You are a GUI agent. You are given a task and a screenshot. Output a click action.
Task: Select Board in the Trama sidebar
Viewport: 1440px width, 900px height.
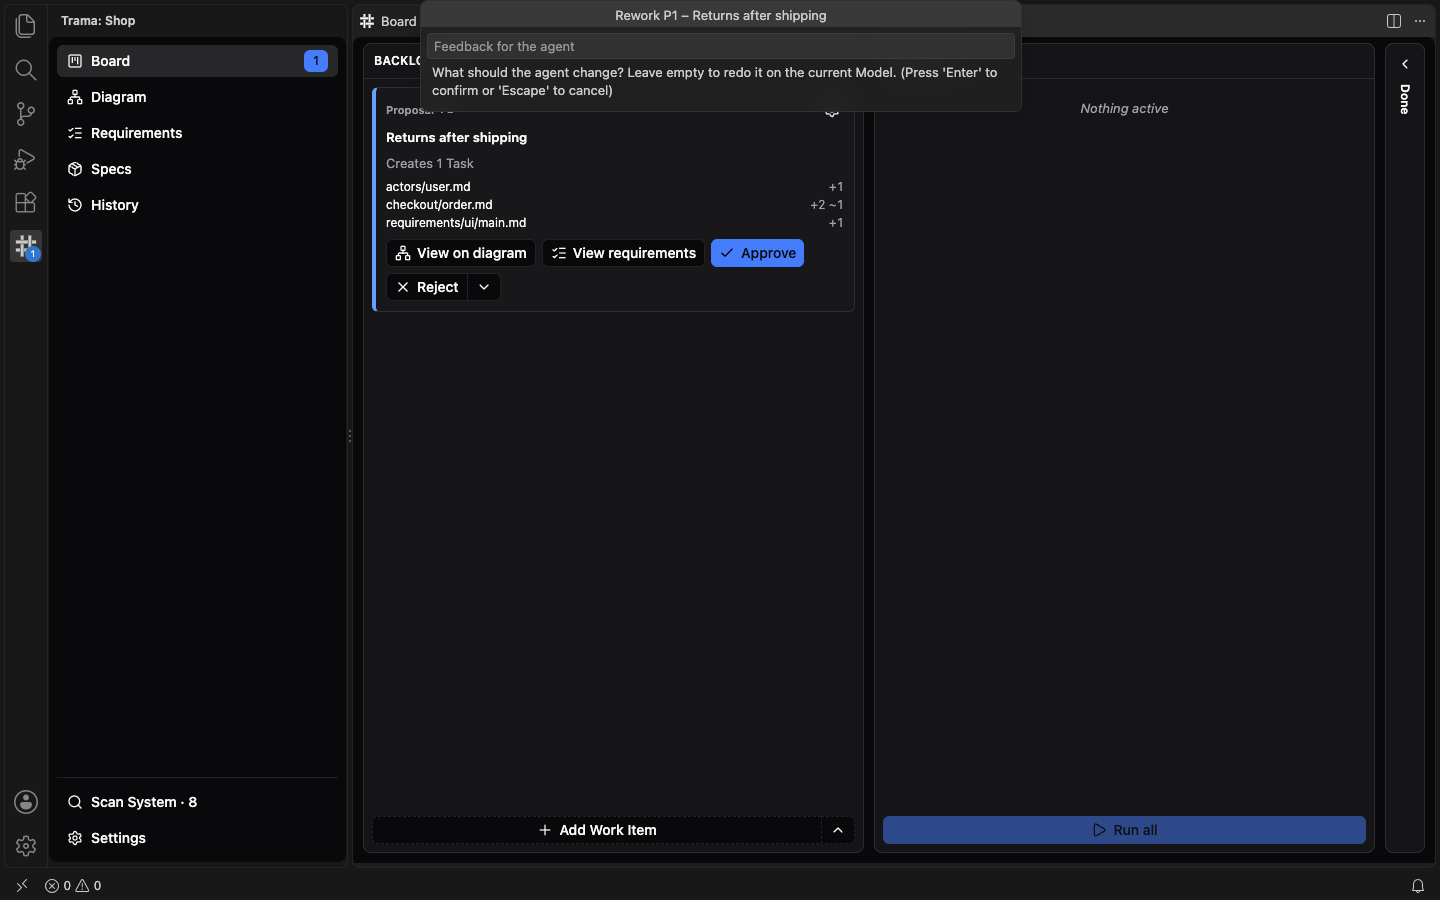tap(197, 61)
